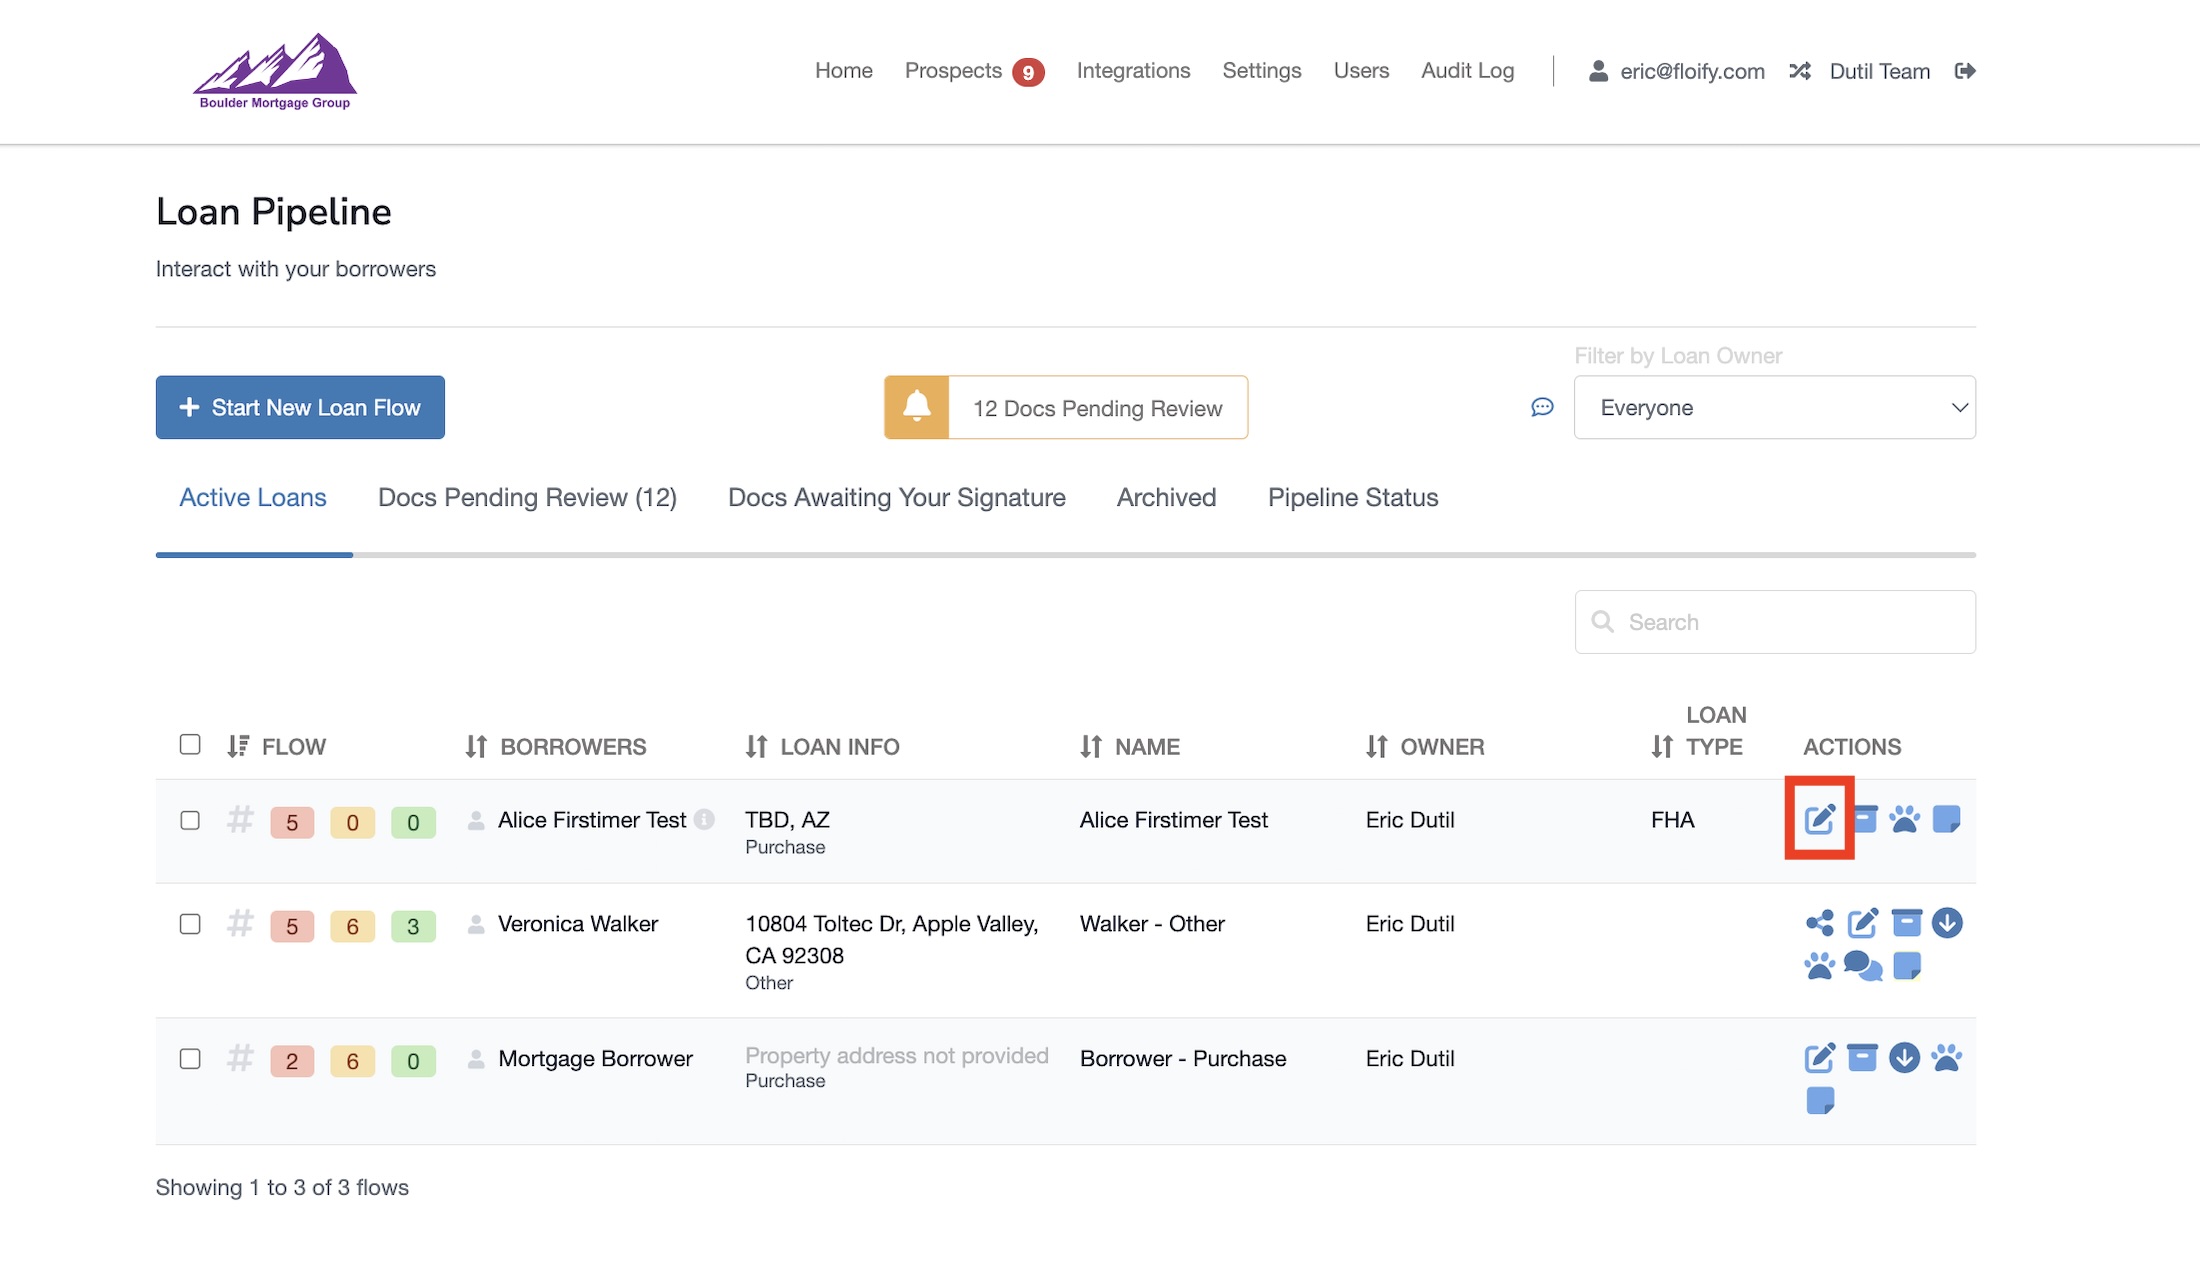Screen dimensions: 2200x1270
Task: Click the logout icon in top navigation
Action: pyautogui.click(x=1965, y=71)
